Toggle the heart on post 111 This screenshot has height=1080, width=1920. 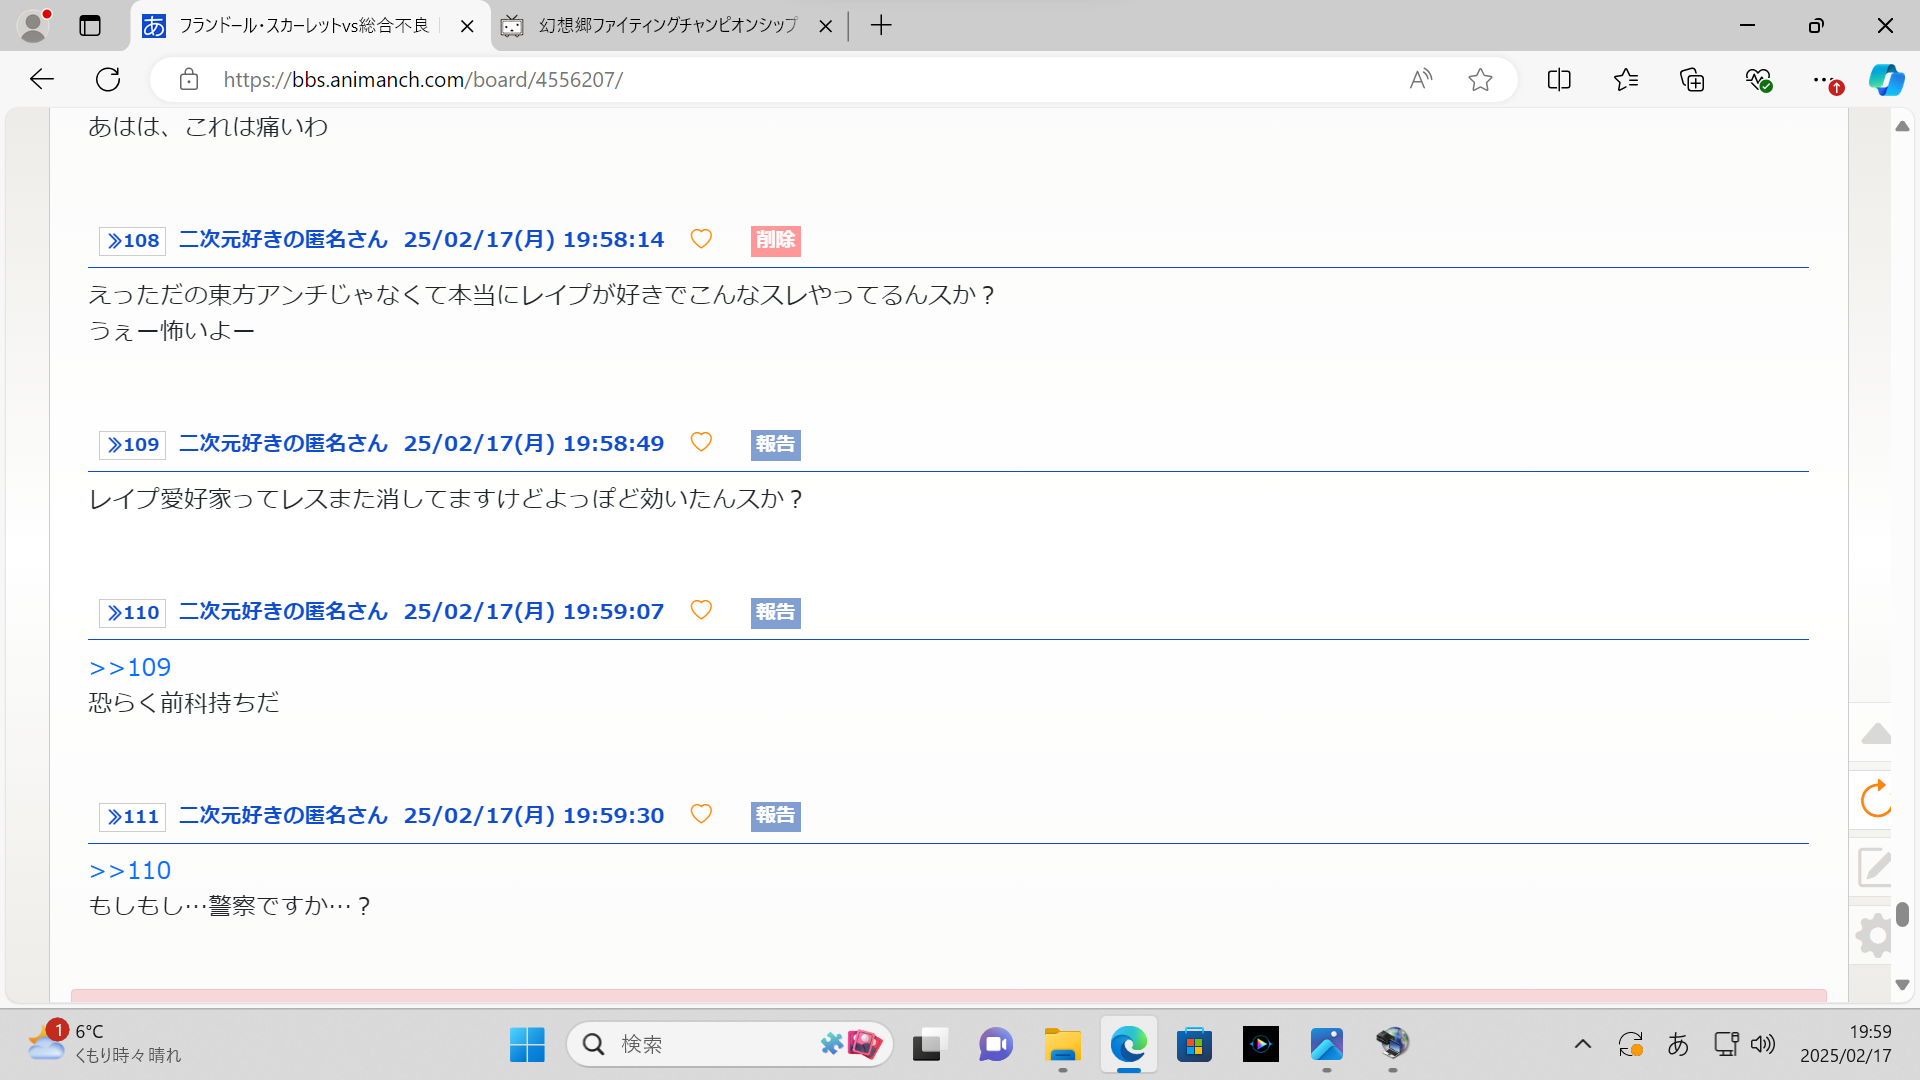click(701, 814)
